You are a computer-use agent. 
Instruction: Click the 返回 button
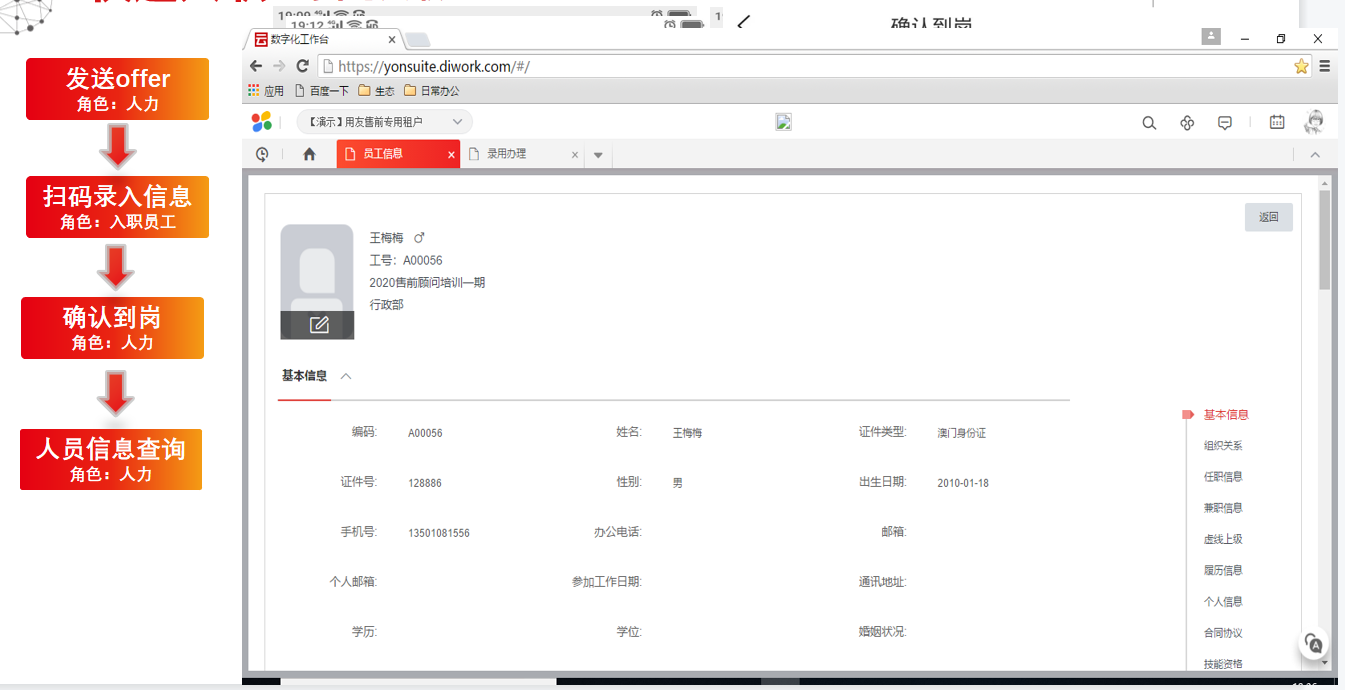(x=1268, y=217)
